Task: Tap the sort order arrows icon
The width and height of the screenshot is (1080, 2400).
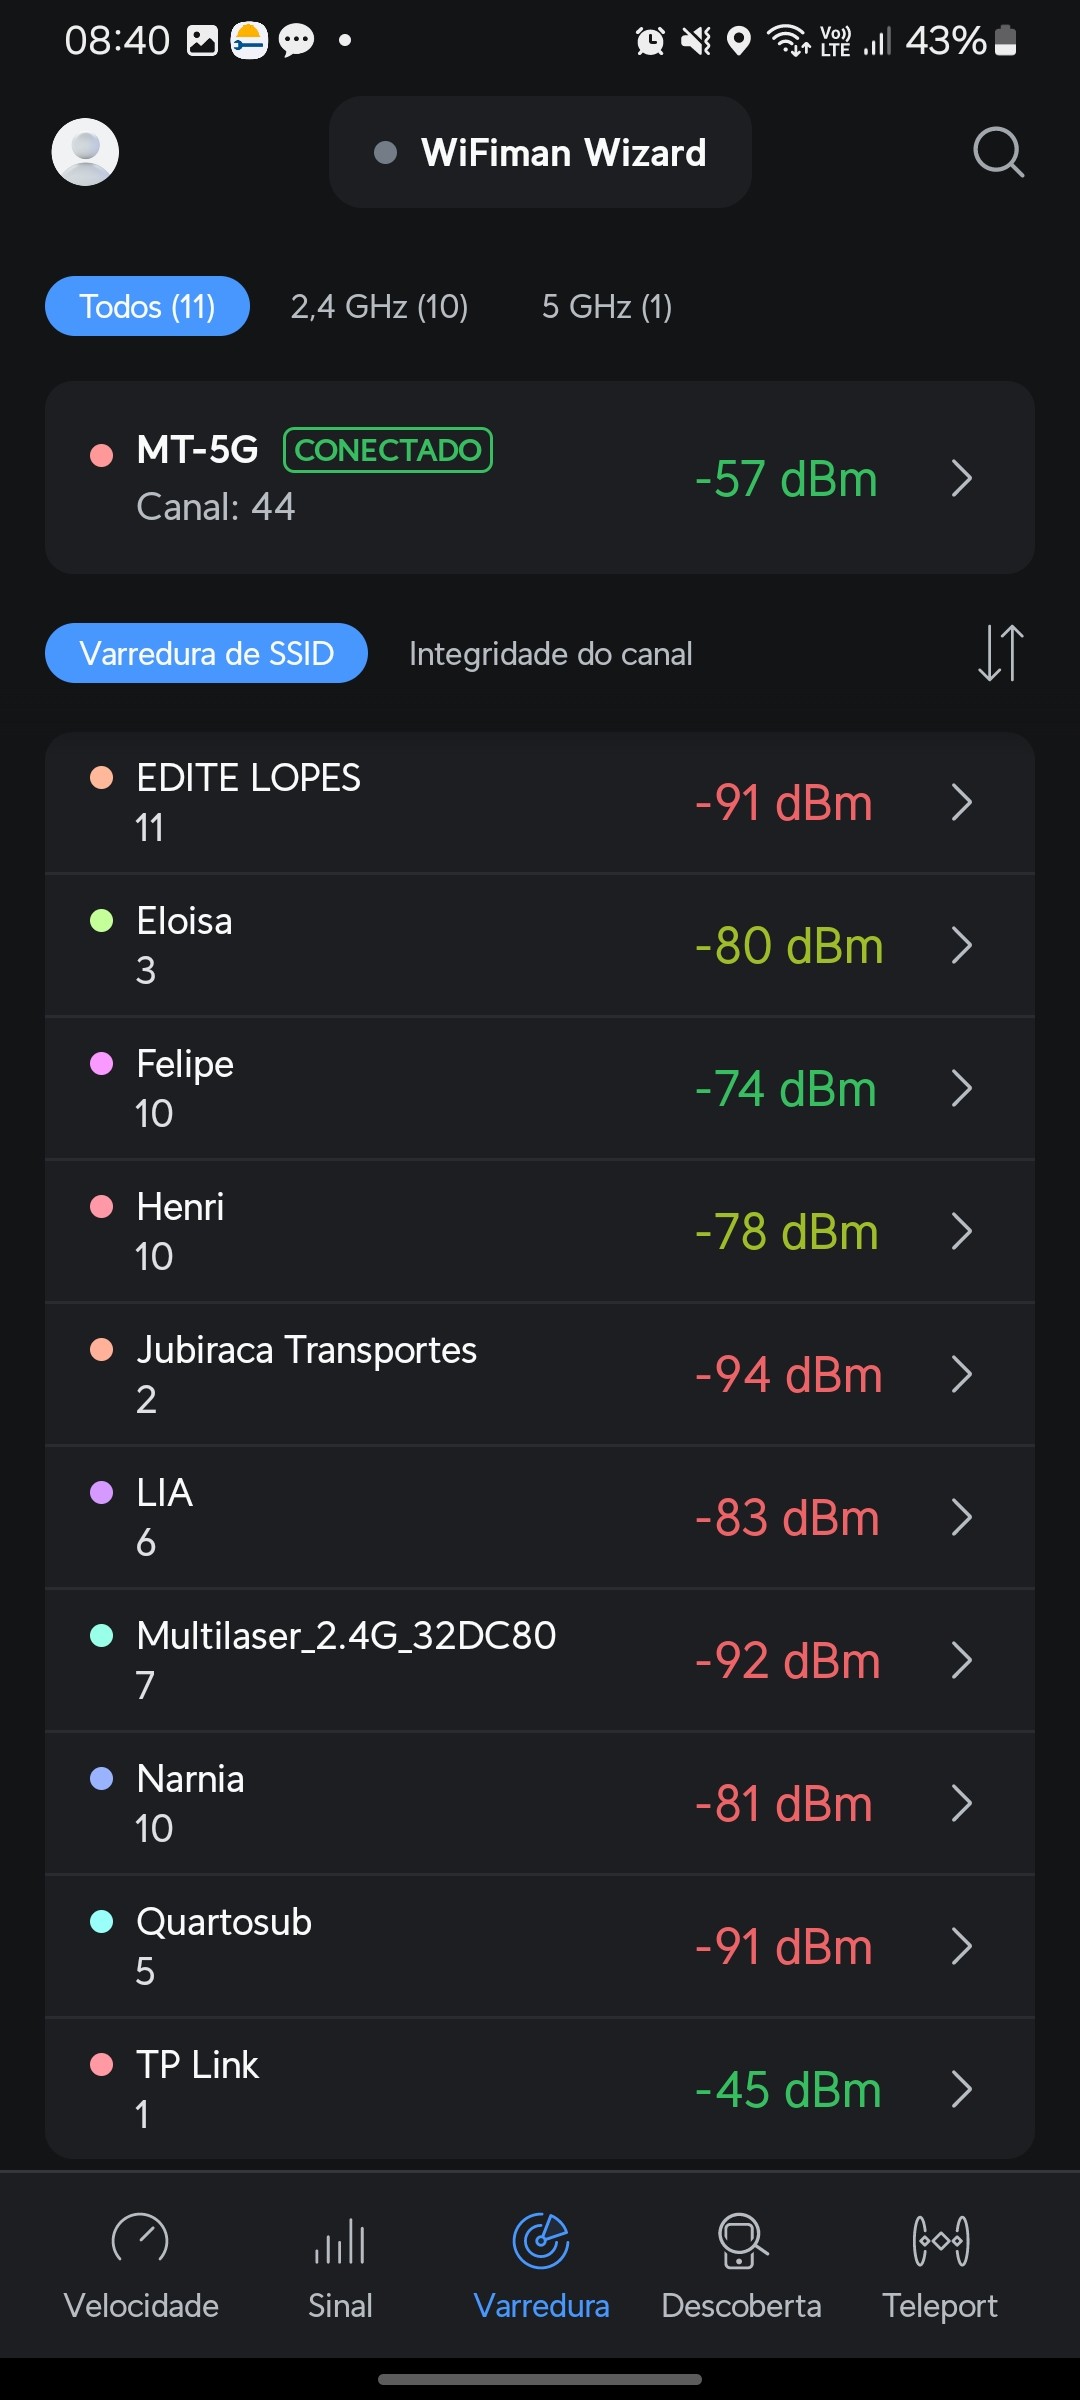Action: pos(1000,653)
